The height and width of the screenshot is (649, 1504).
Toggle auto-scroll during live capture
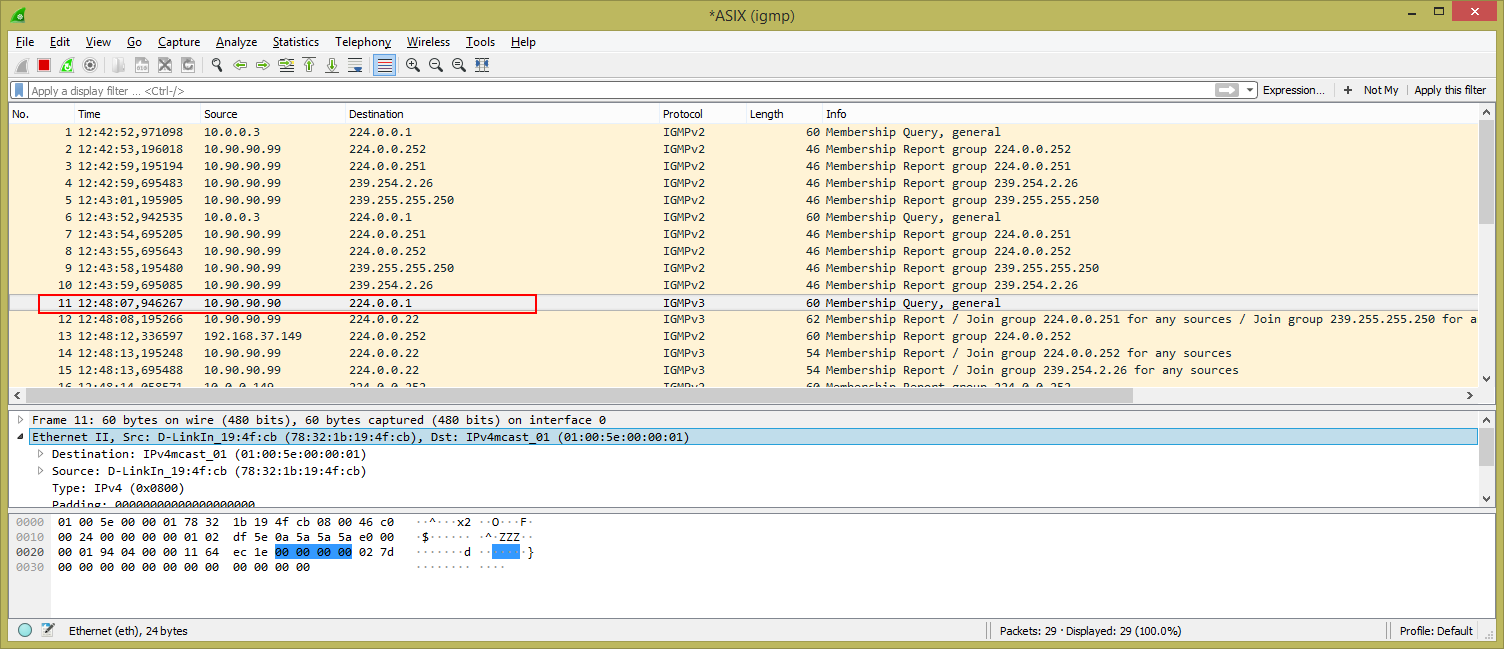[x=355, y=65]
